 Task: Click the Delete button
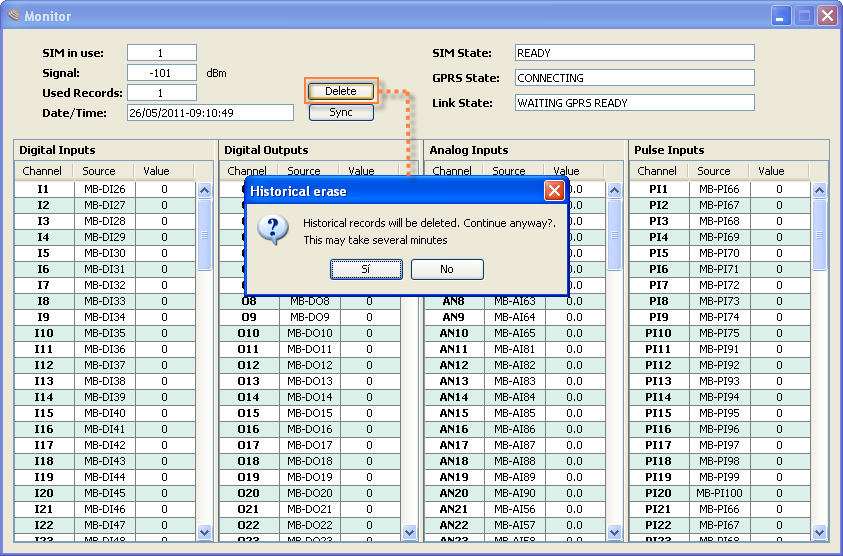pos(341,92)
